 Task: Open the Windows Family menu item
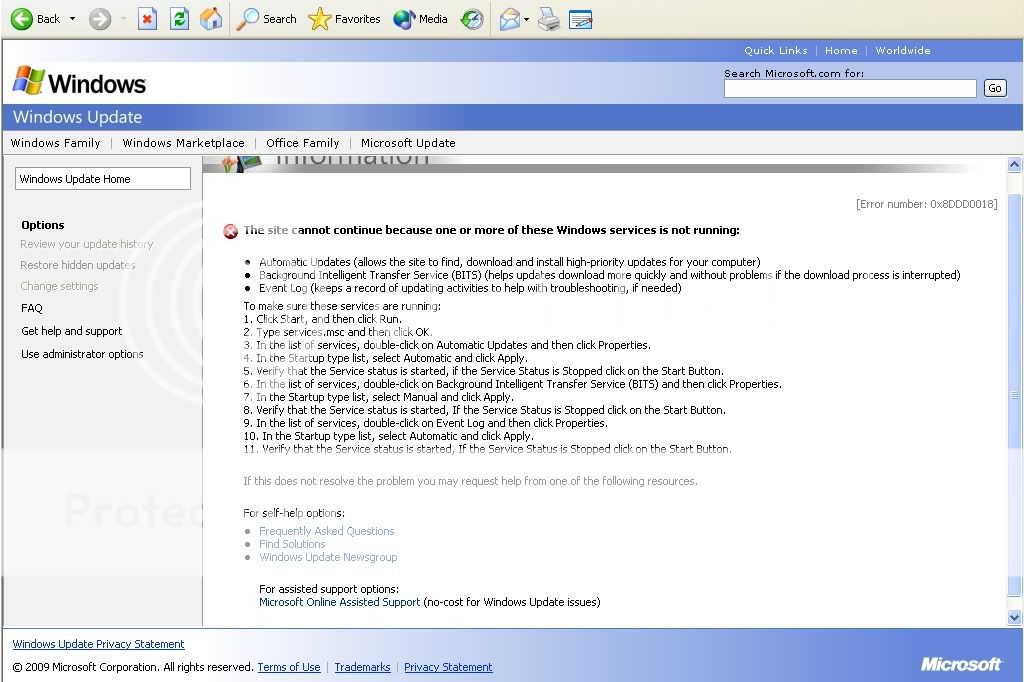pos(56,143)
